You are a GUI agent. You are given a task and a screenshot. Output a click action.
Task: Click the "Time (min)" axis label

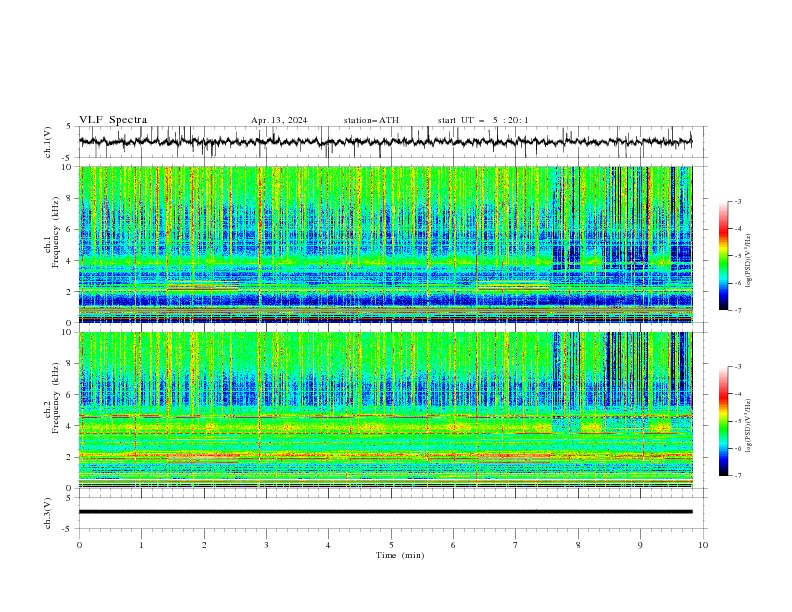pos(400,555)
